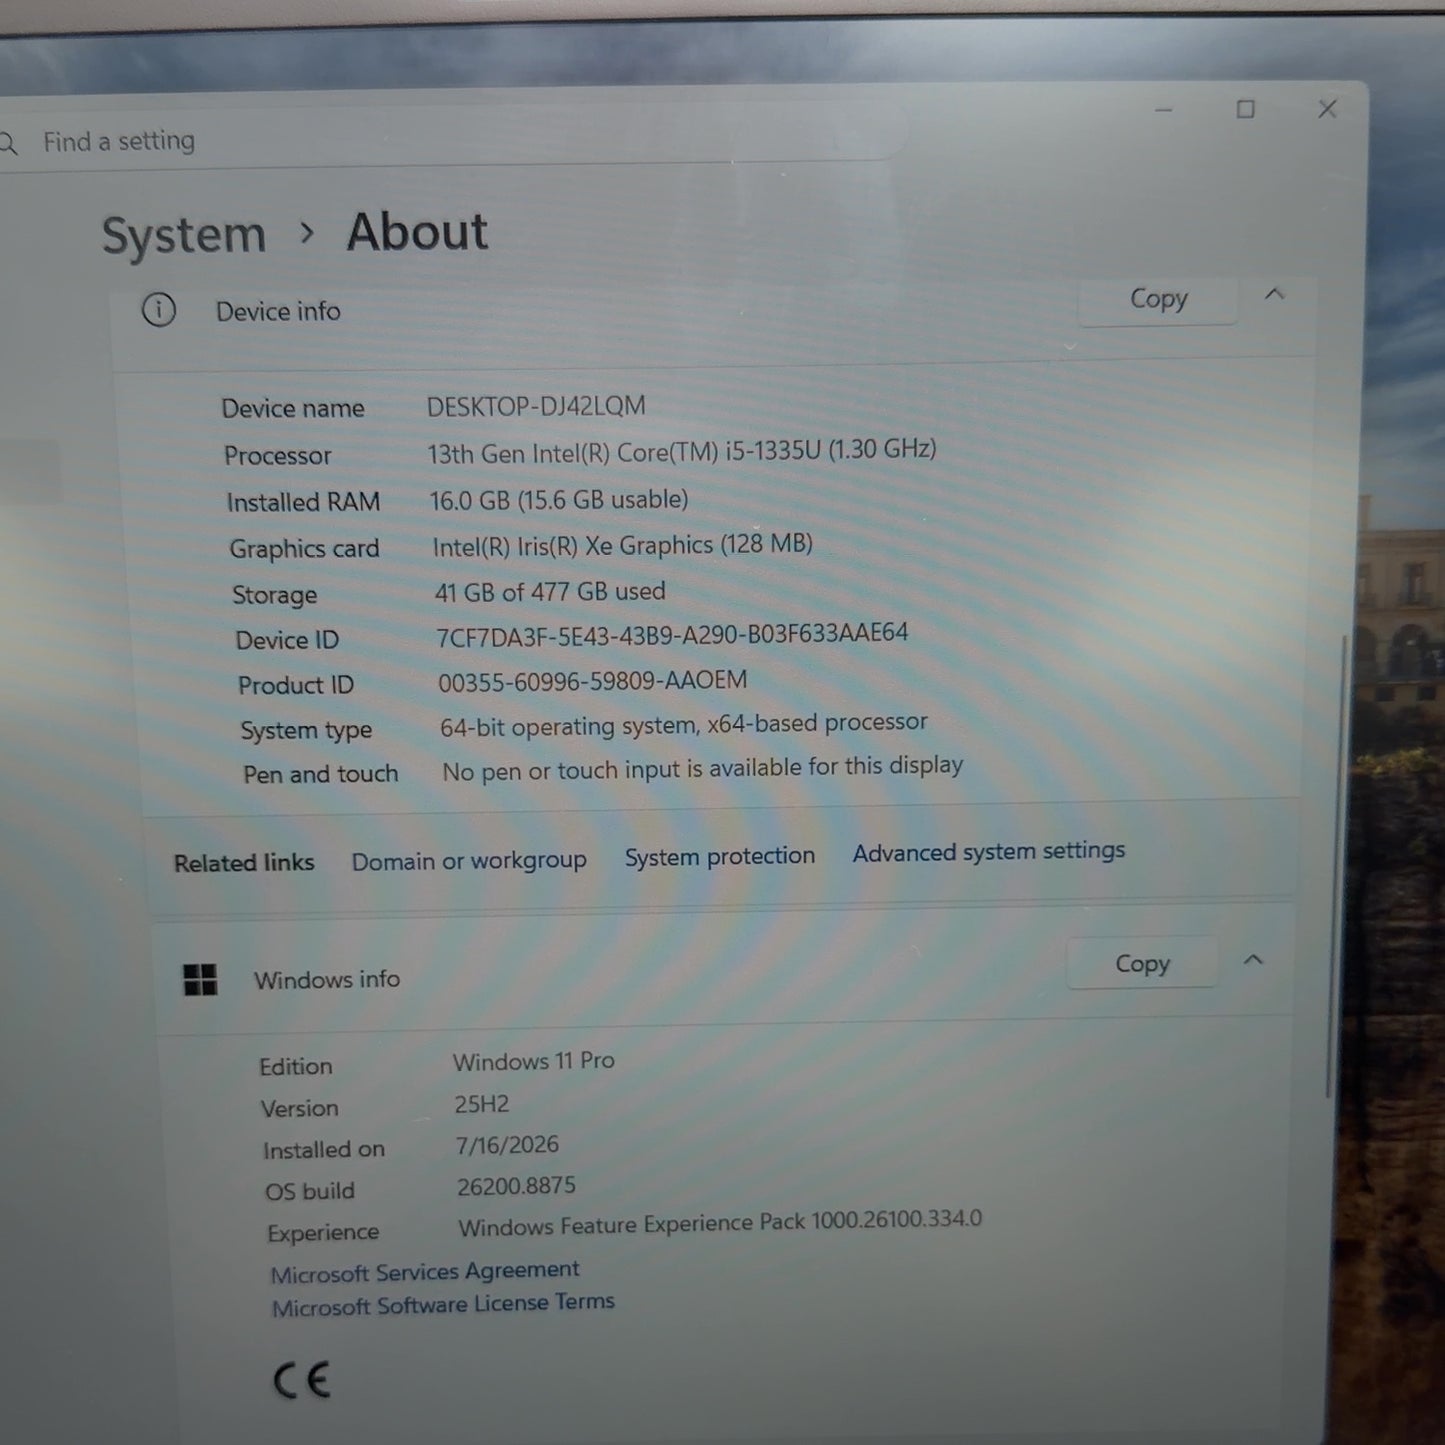The height and width of the screenshot is (1445, 1445).
Task: Click the Installed on label
Action: (x=324, y=1150)
